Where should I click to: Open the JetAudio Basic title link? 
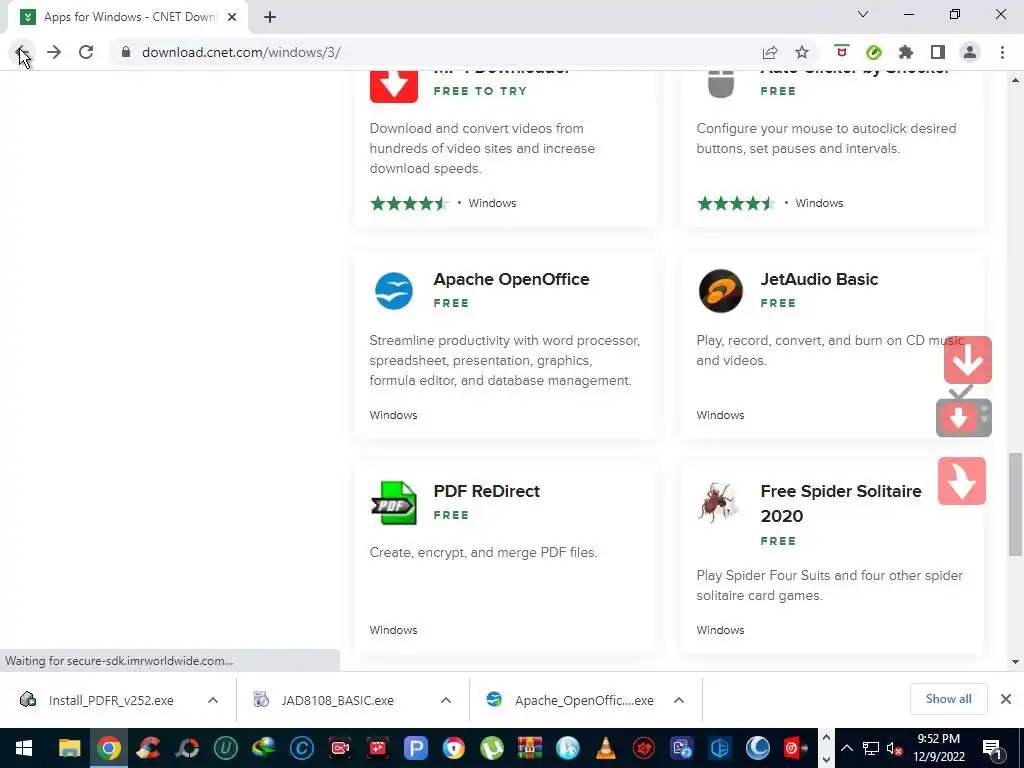tap(819, 279)
